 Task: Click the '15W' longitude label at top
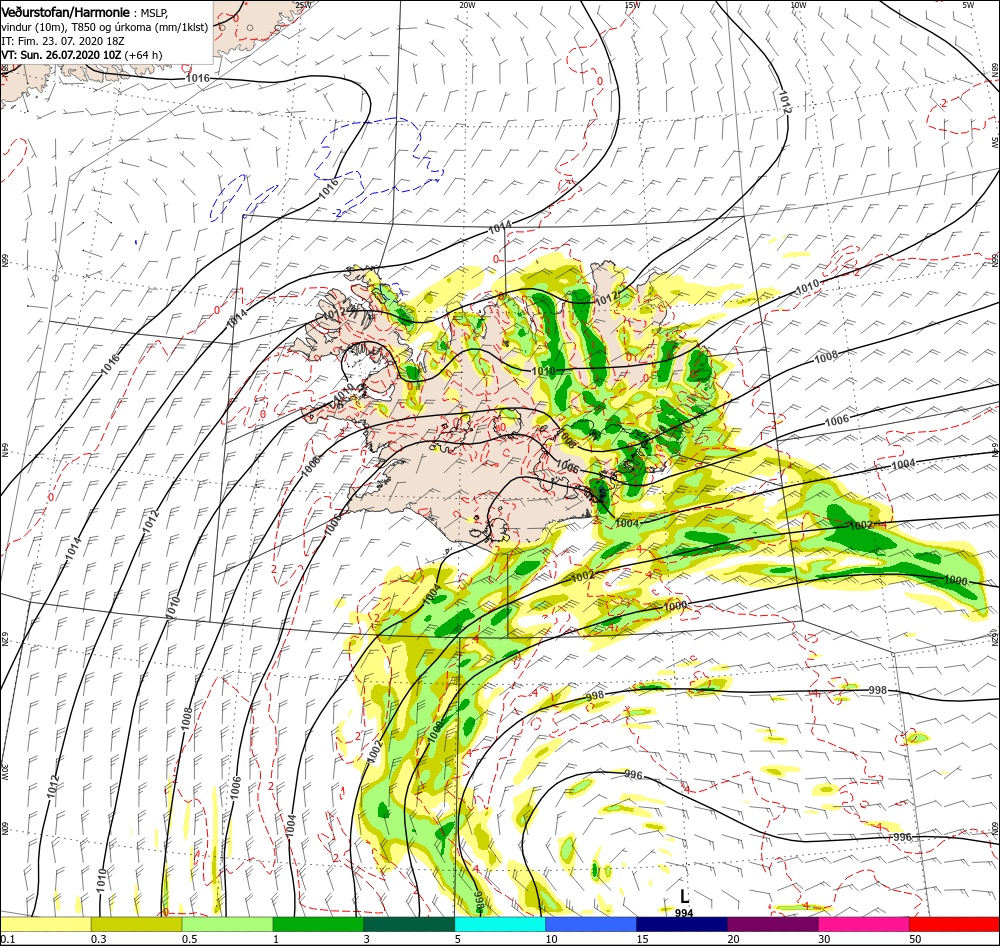(x=632, y=5)
